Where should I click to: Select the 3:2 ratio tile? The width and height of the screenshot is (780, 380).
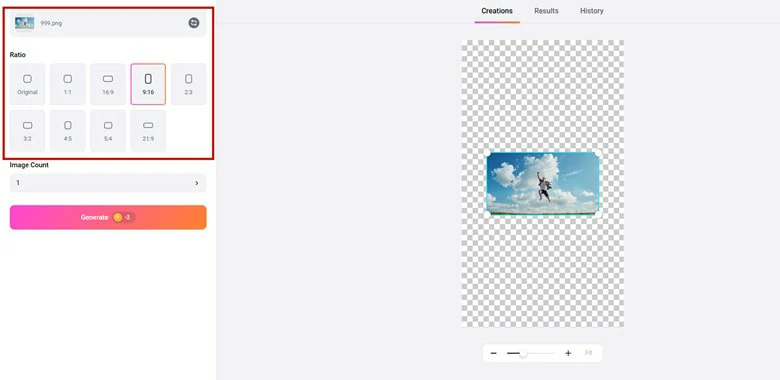(x=27, y=131)
